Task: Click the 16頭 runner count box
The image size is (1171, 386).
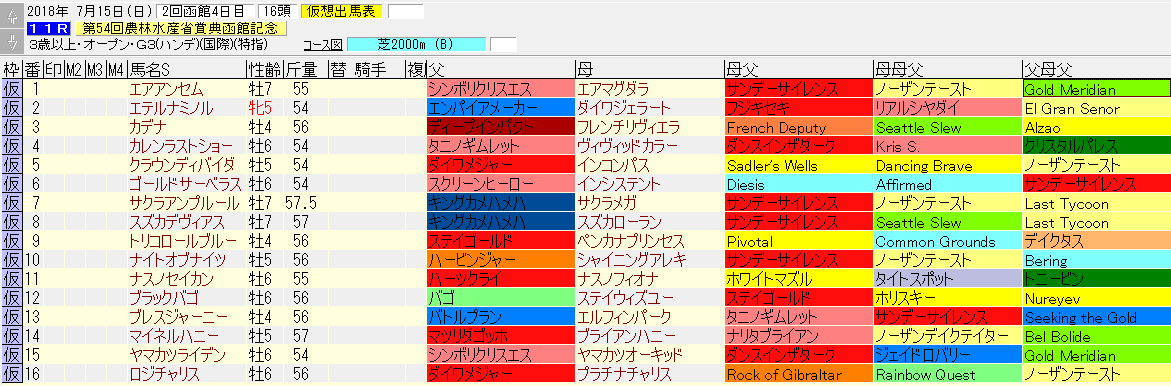Action: [277, 11]
